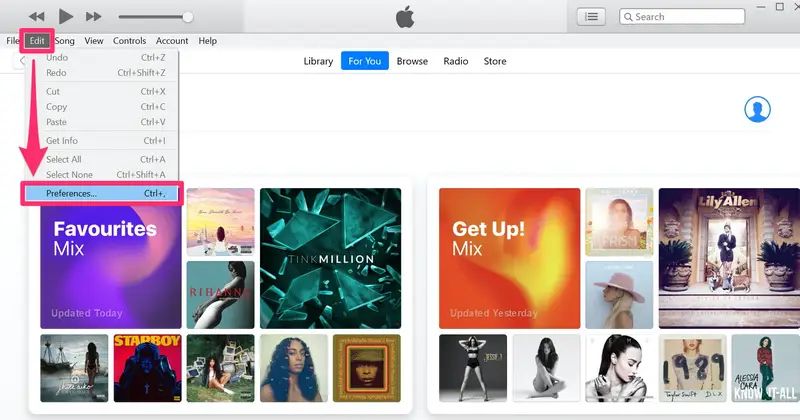Click the Apple logo in the display

pos(405,17)
